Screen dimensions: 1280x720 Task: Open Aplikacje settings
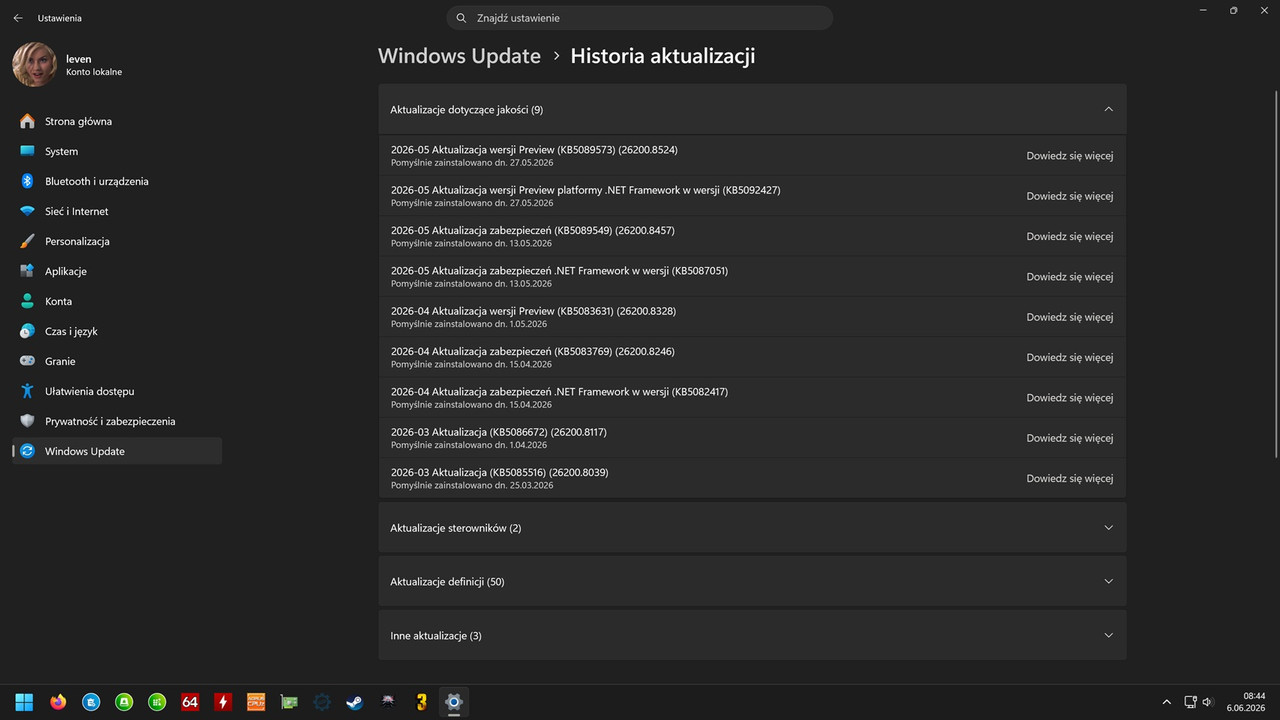117,271
